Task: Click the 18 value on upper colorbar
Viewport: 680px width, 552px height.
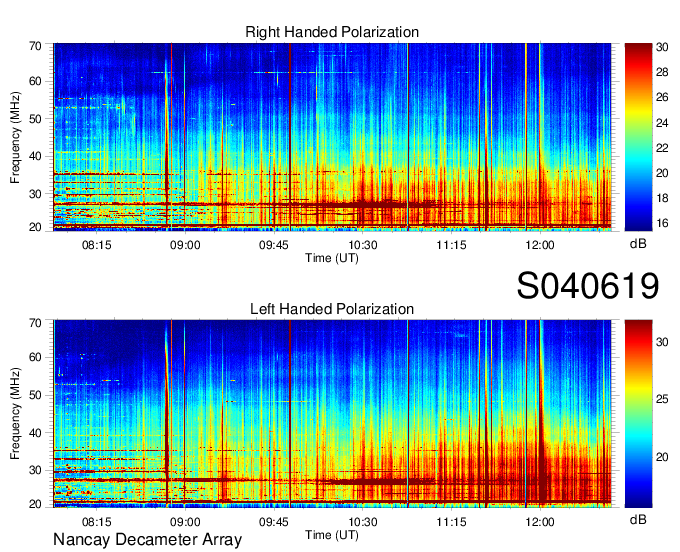Action: tap(662, 199)
